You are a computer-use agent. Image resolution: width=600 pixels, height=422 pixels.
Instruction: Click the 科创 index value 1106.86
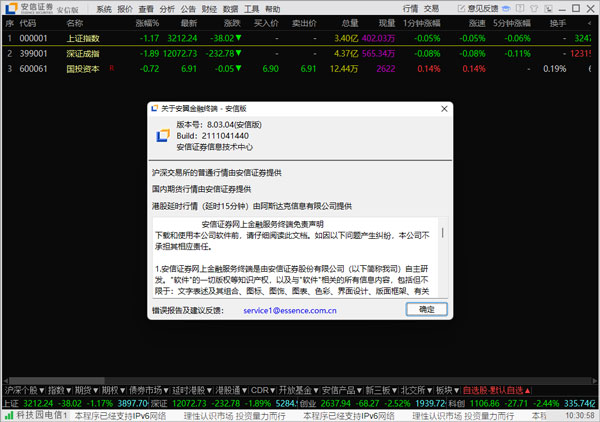485,403
